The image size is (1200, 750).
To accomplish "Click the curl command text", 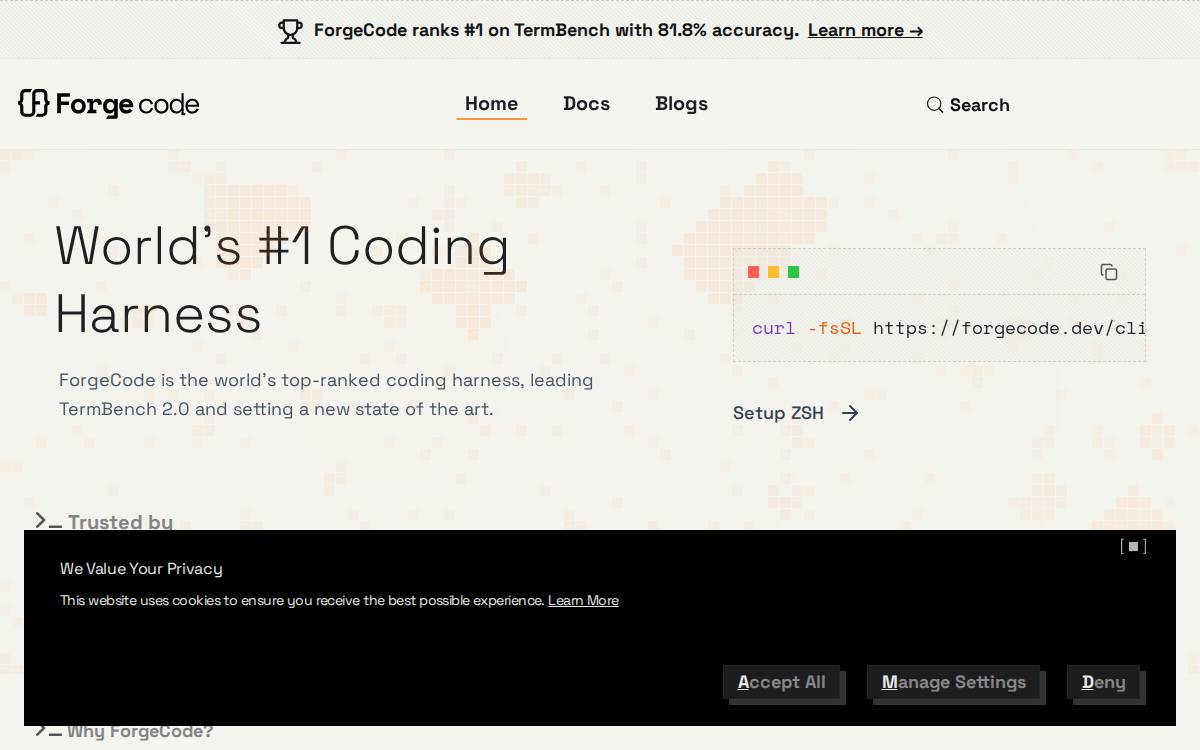I will (x=948, y=328).
